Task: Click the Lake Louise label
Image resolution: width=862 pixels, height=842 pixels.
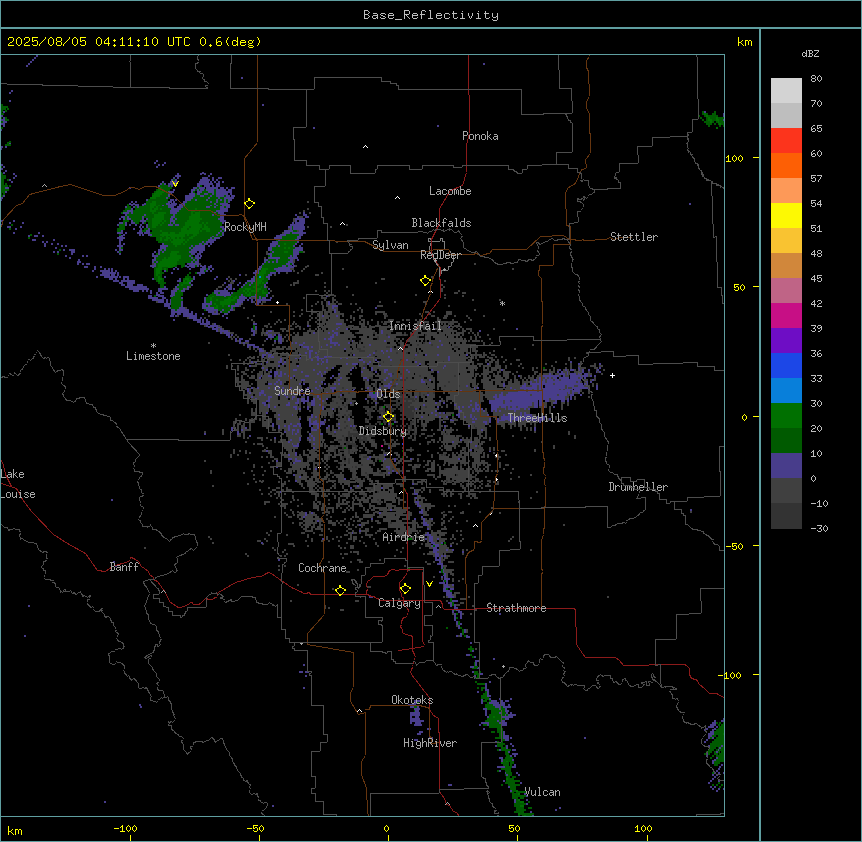Action: [18, 484]
